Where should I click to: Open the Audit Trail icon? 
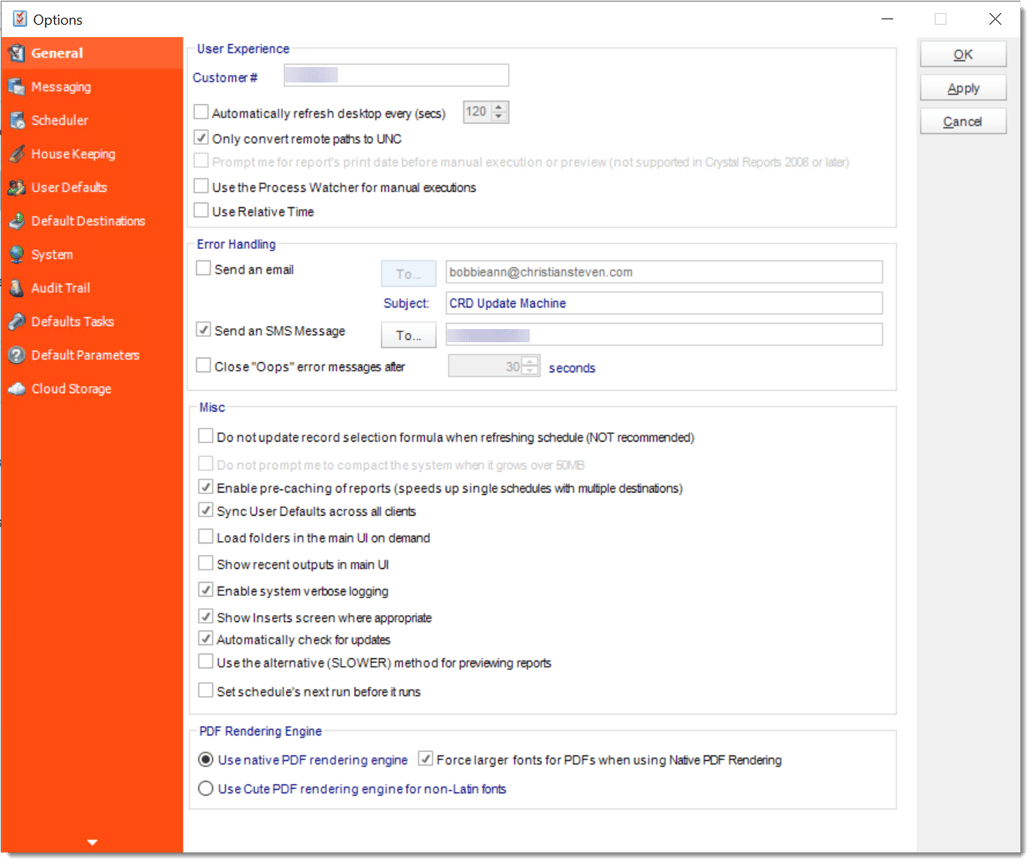tap(16, 288)
